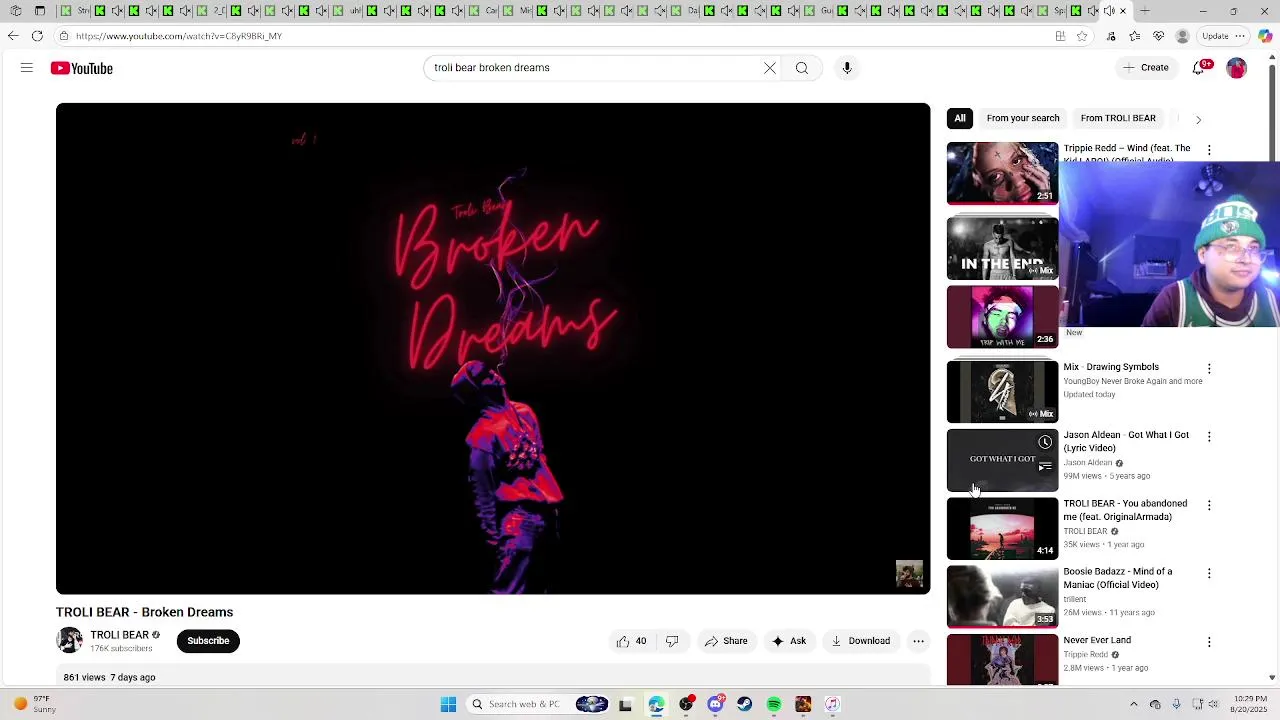Viewport: 1280px width, 720px height.
Task: Select the From TROLI BEAR chip
Action: coord(1118,118)
